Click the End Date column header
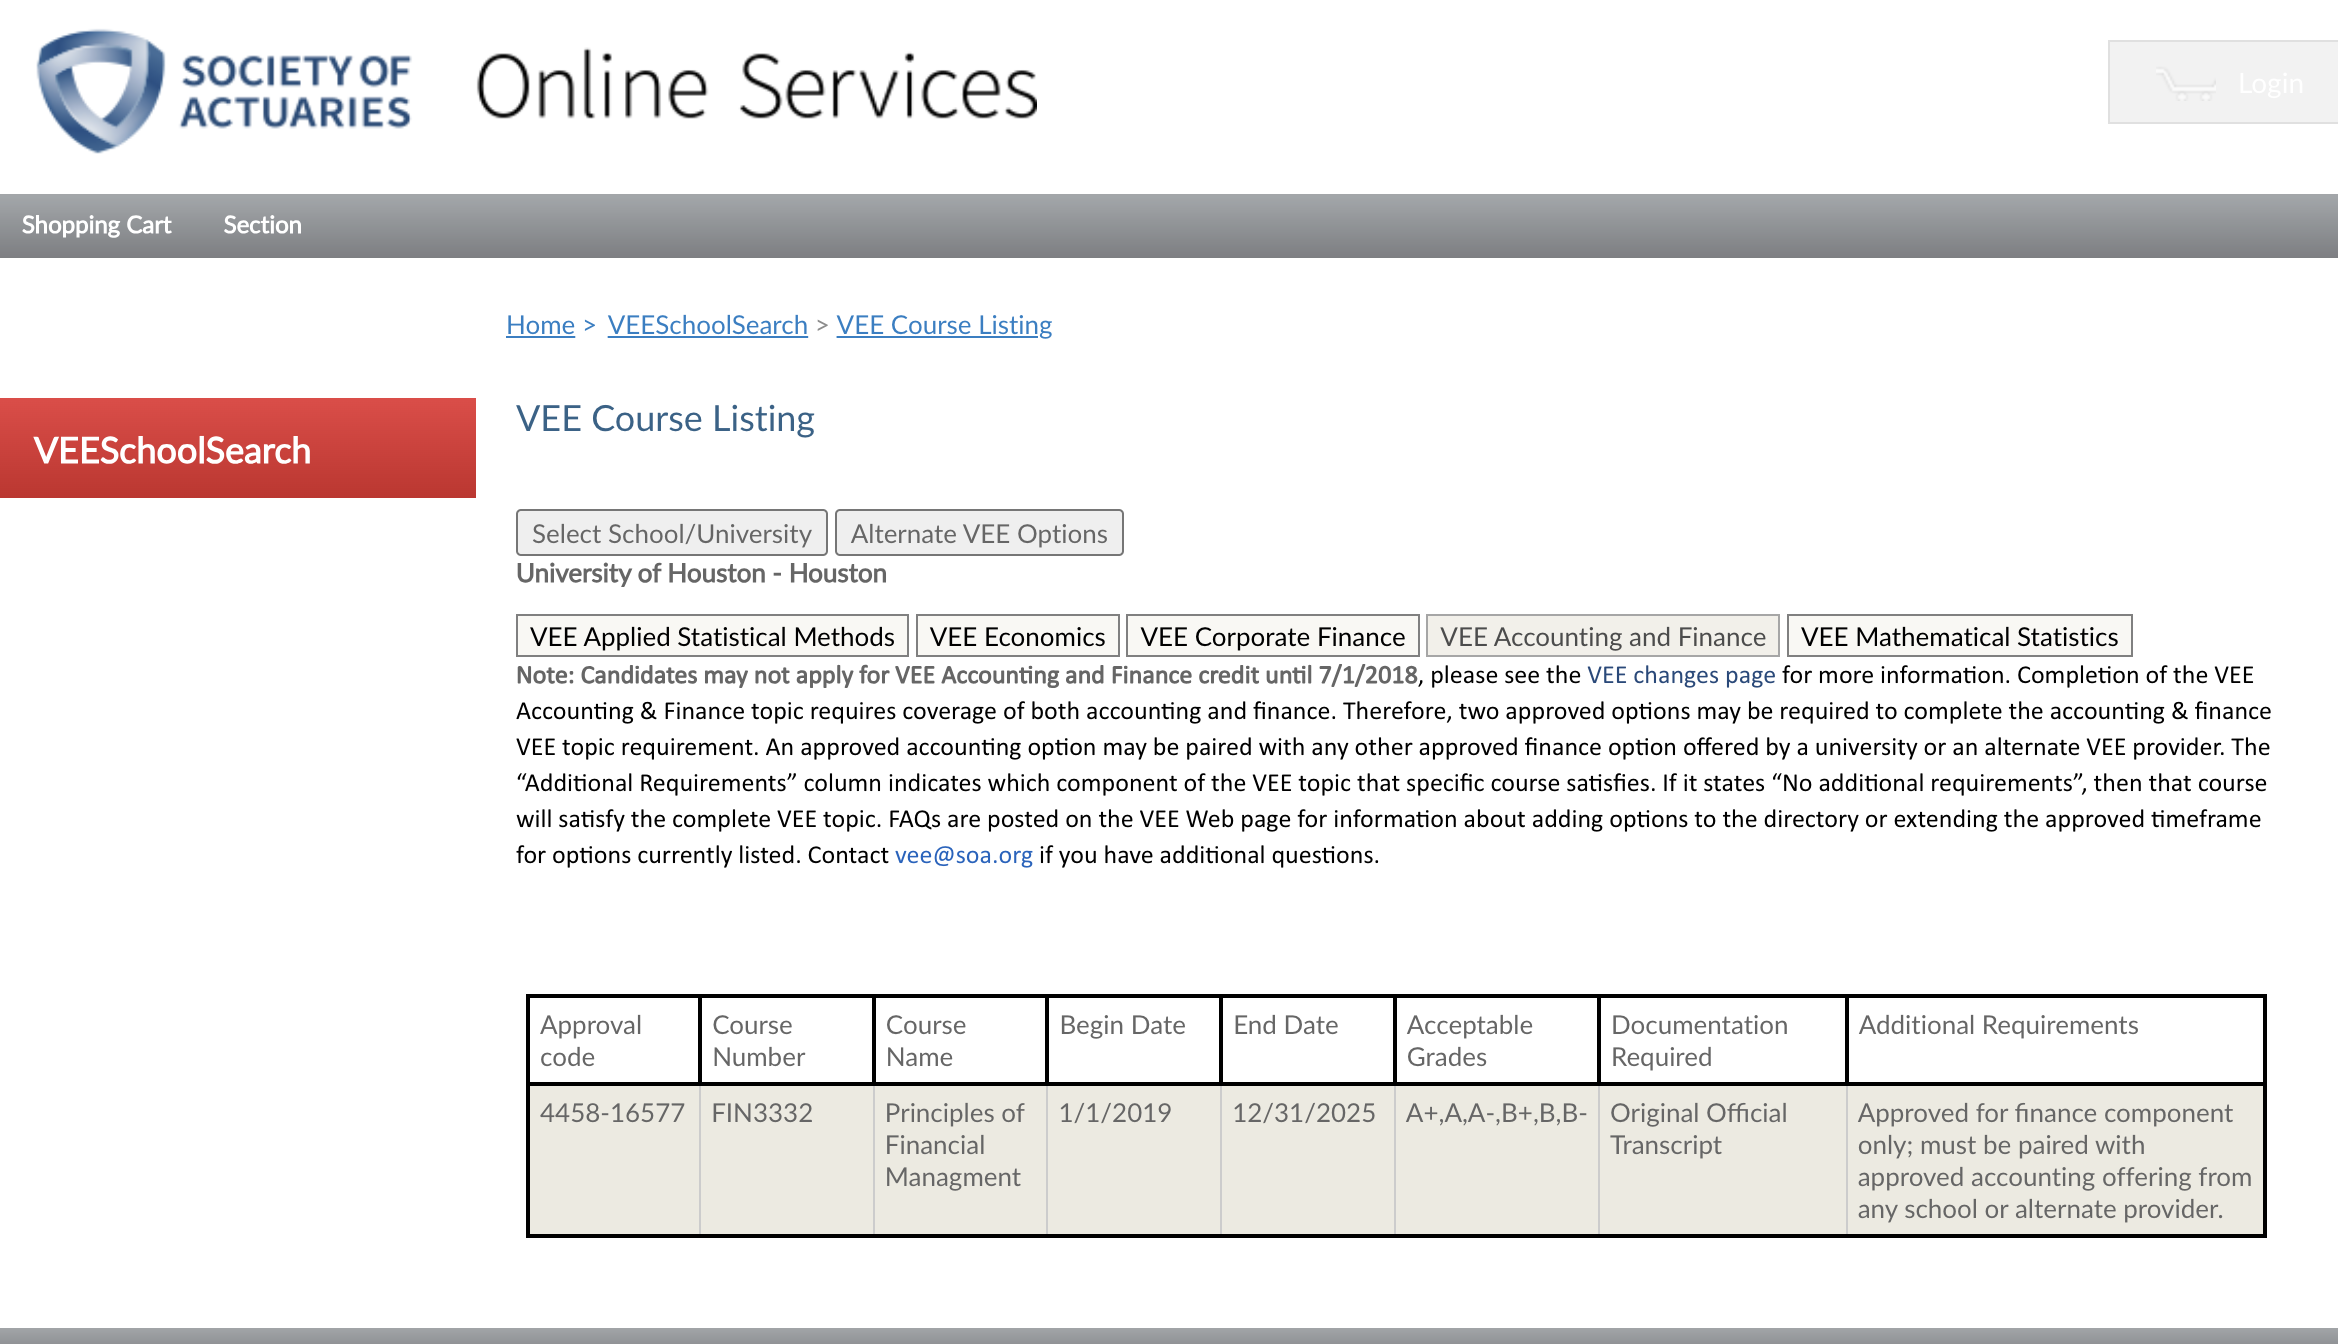This screenshot has height=1344, width=2338. click(x=1307, y=1040)
